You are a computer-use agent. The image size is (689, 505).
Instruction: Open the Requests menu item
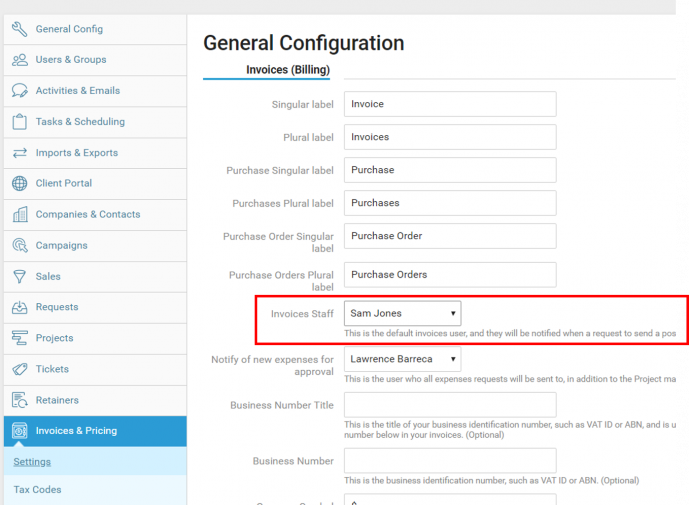tap(57, 307)
